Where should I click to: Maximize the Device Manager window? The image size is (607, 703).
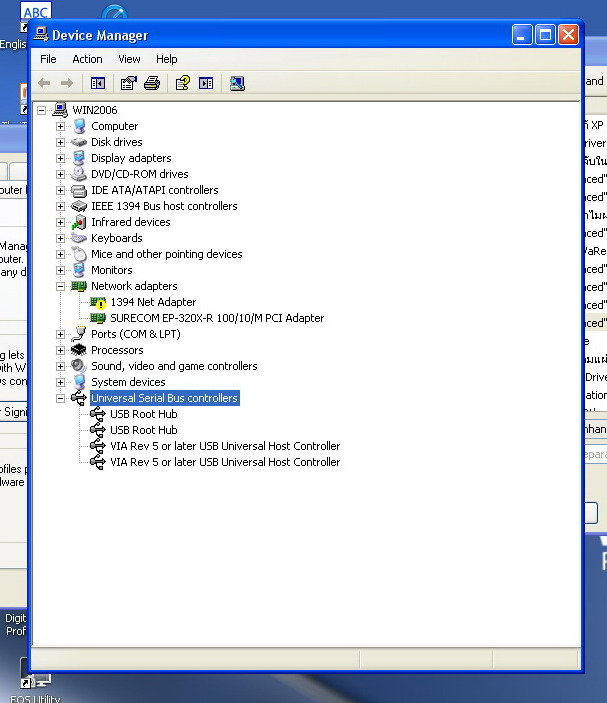click(x=545, y=35)
